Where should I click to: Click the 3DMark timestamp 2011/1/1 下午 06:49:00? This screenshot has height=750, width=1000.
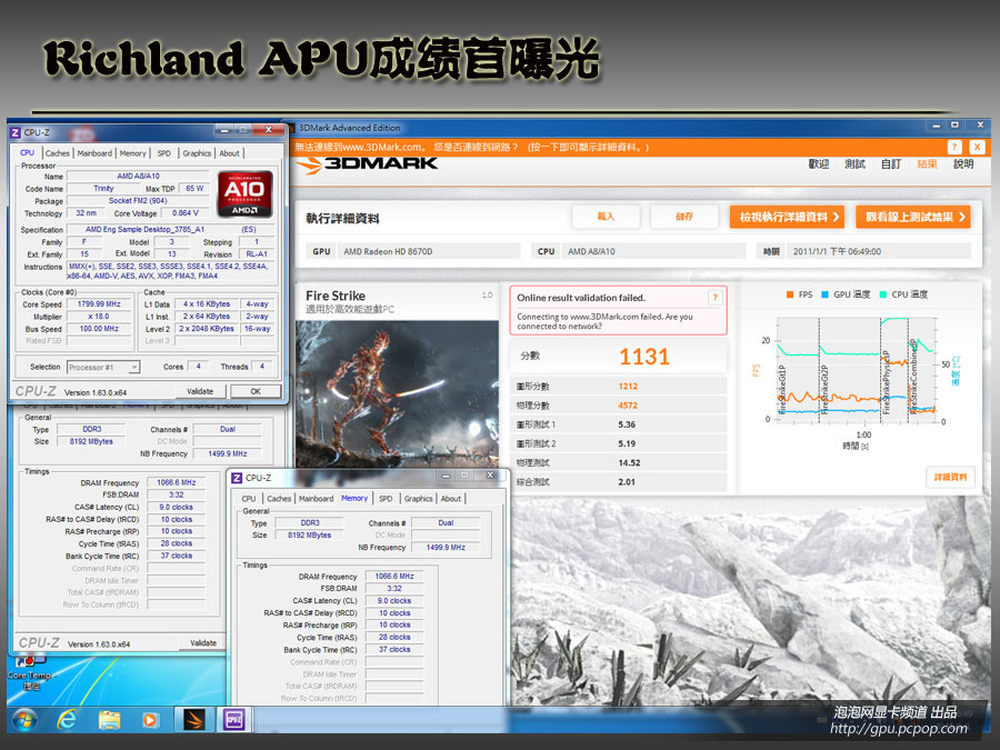click(837, 251)
